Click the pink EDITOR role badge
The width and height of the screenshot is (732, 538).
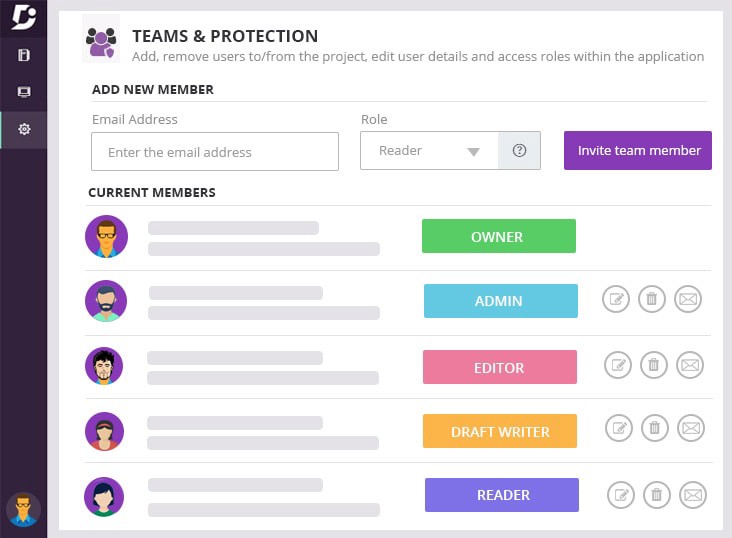point(499,367)
